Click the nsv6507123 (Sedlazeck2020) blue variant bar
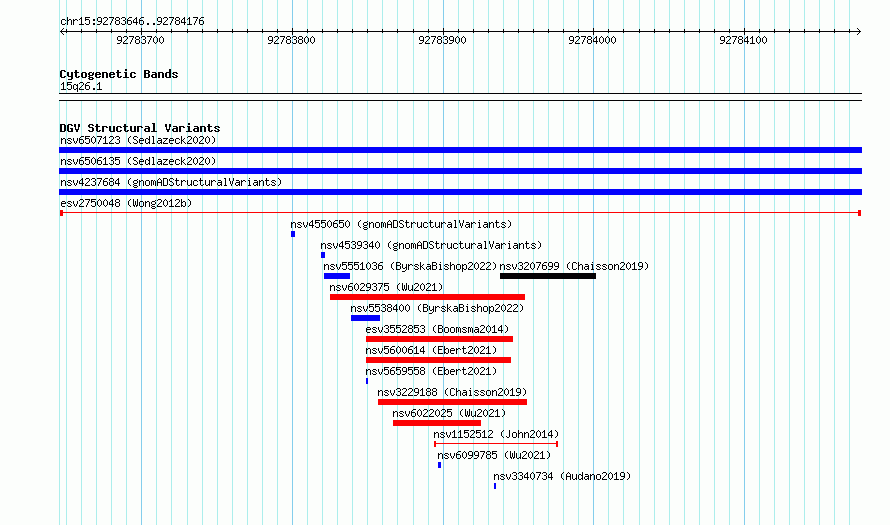This screenshot has width=890, height=525. pos(460,150)
